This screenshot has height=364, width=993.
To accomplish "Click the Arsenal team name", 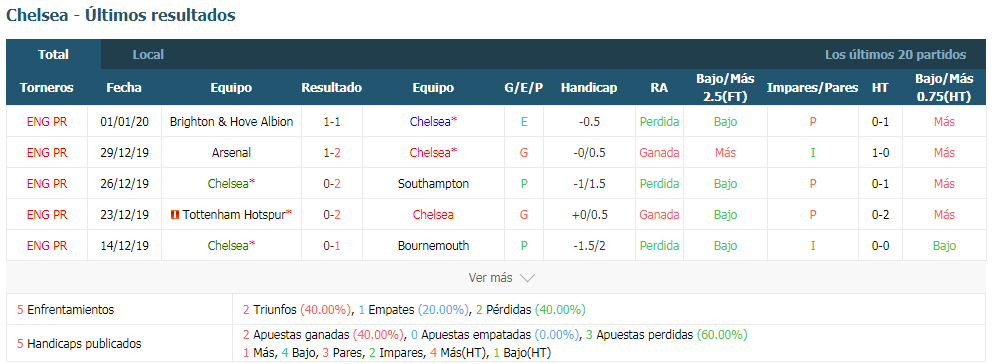I will tap(232, 153).
